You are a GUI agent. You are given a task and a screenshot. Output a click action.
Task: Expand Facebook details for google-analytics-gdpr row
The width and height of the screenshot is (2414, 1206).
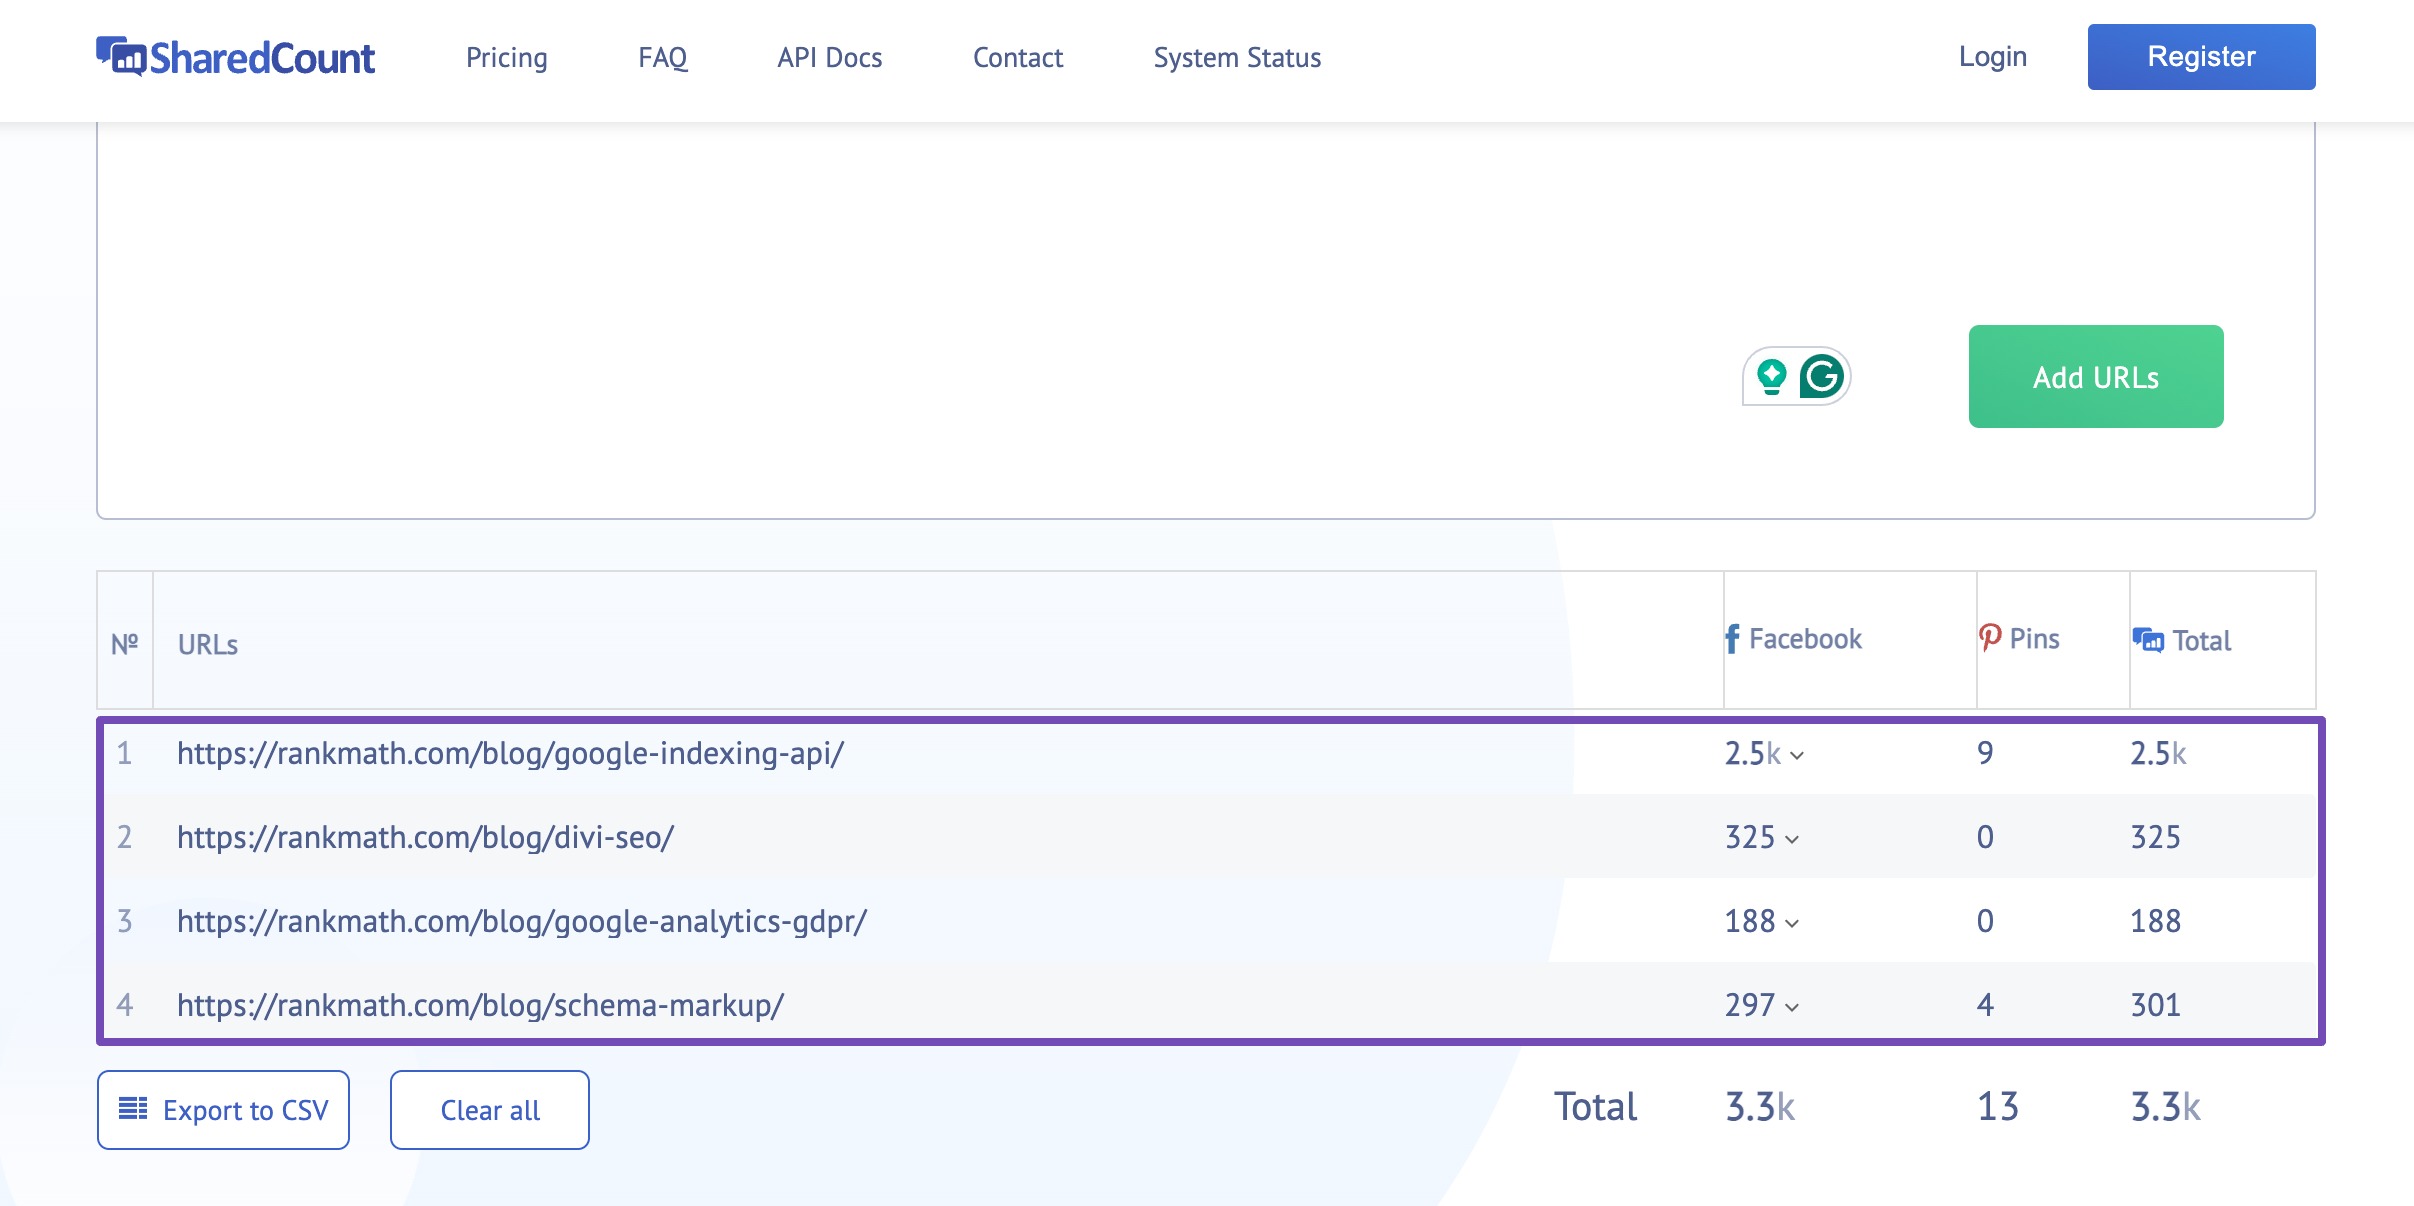click(1792, 924)
